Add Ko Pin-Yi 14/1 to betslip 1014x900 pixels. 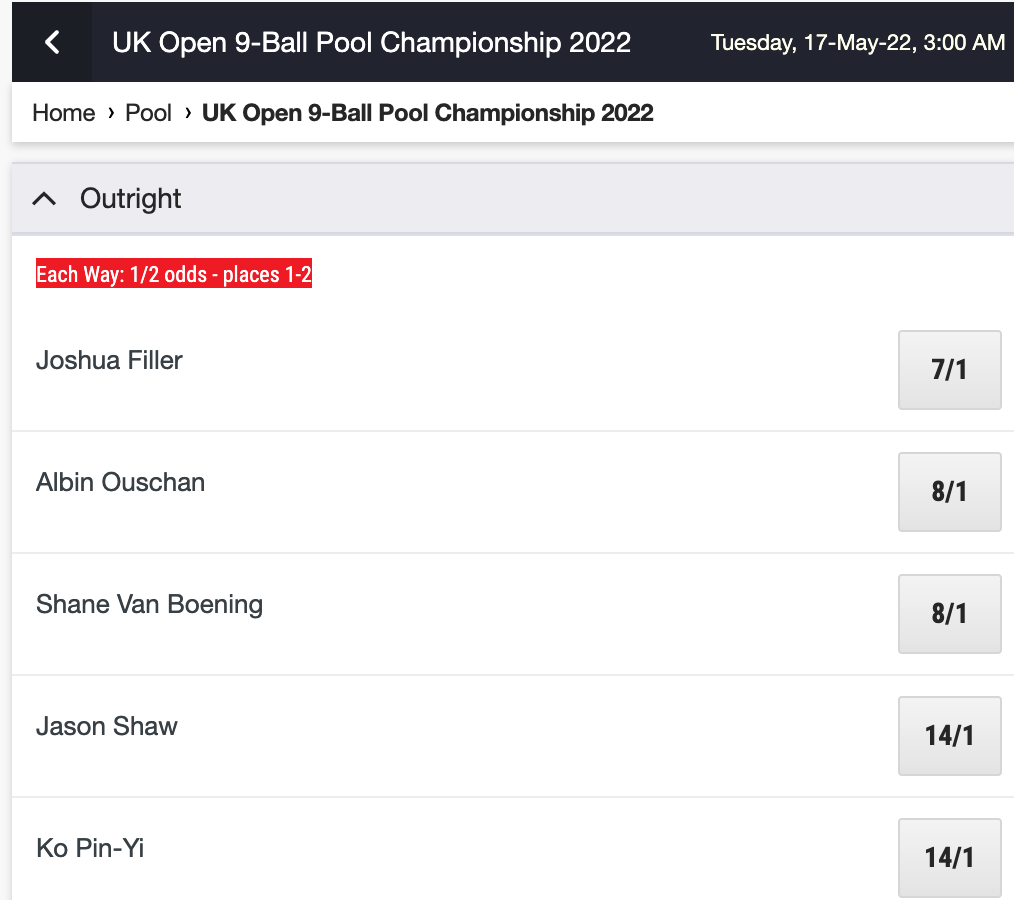point(949,857)
